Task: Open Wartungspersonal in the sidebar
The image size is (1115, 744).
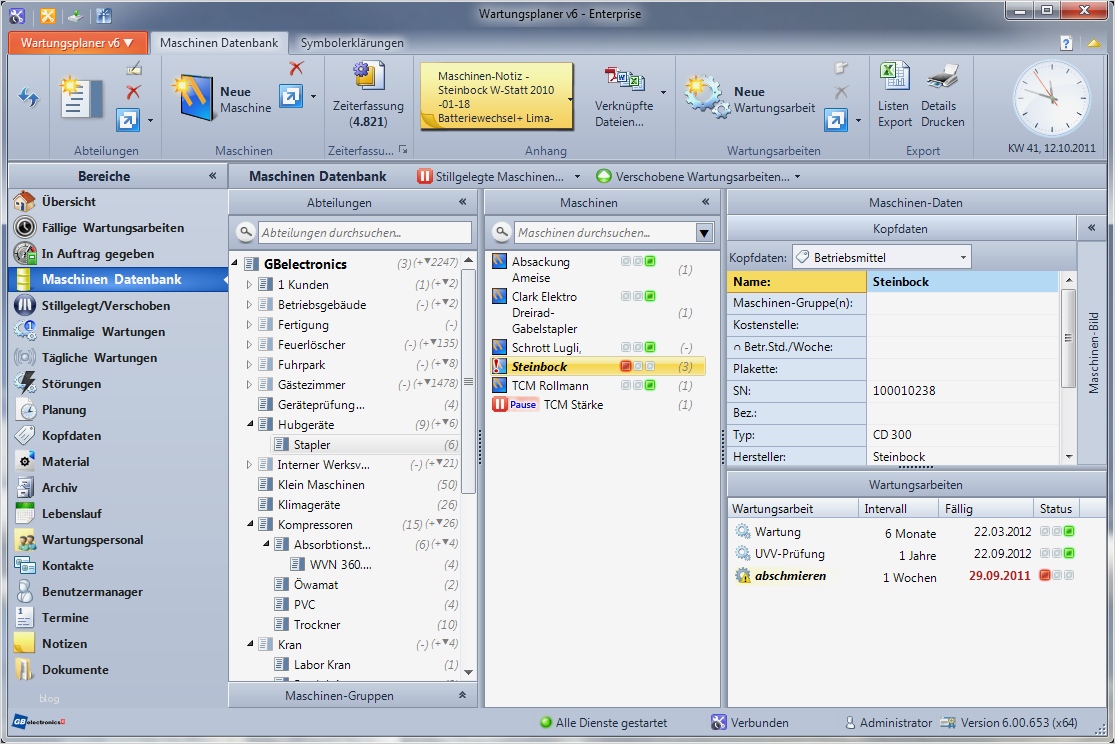Action: (x=92, y=540)
